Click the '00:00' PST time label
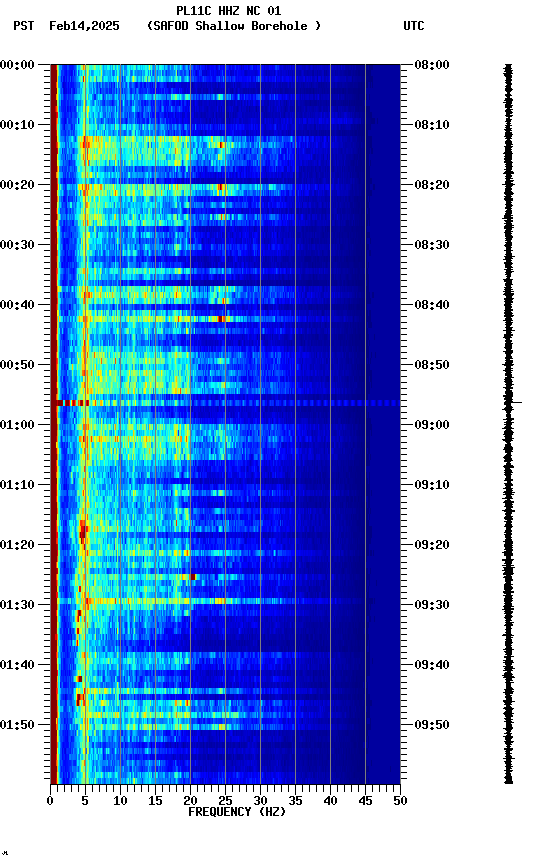Image resolution: width=552 pixels, height=864 pixels. point(17,65)
